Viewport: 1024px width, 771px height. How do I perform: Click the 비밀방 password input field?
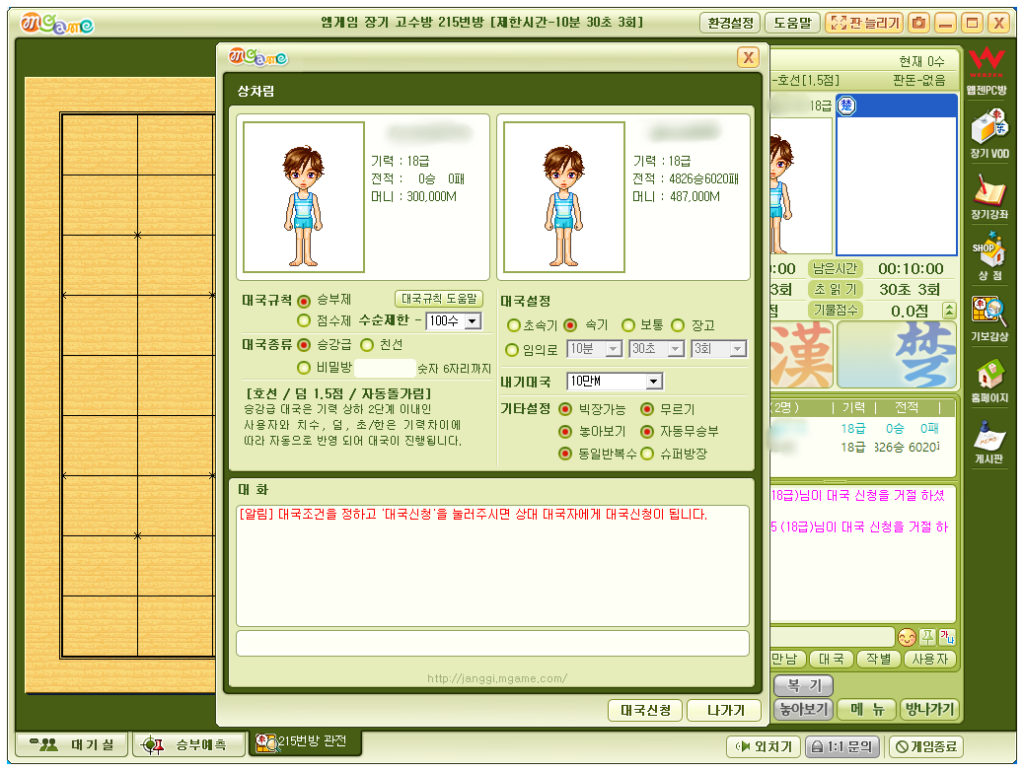point(385,368)
